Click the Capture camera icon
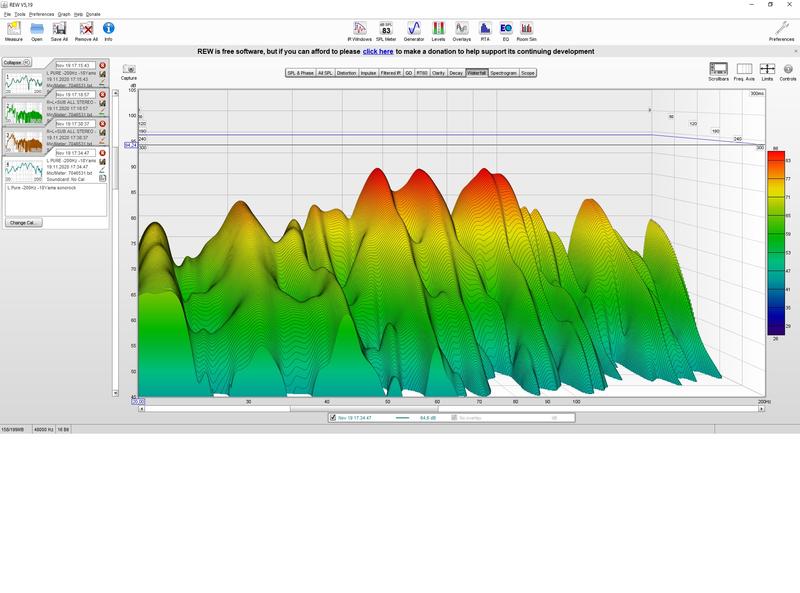 point(129,71)
